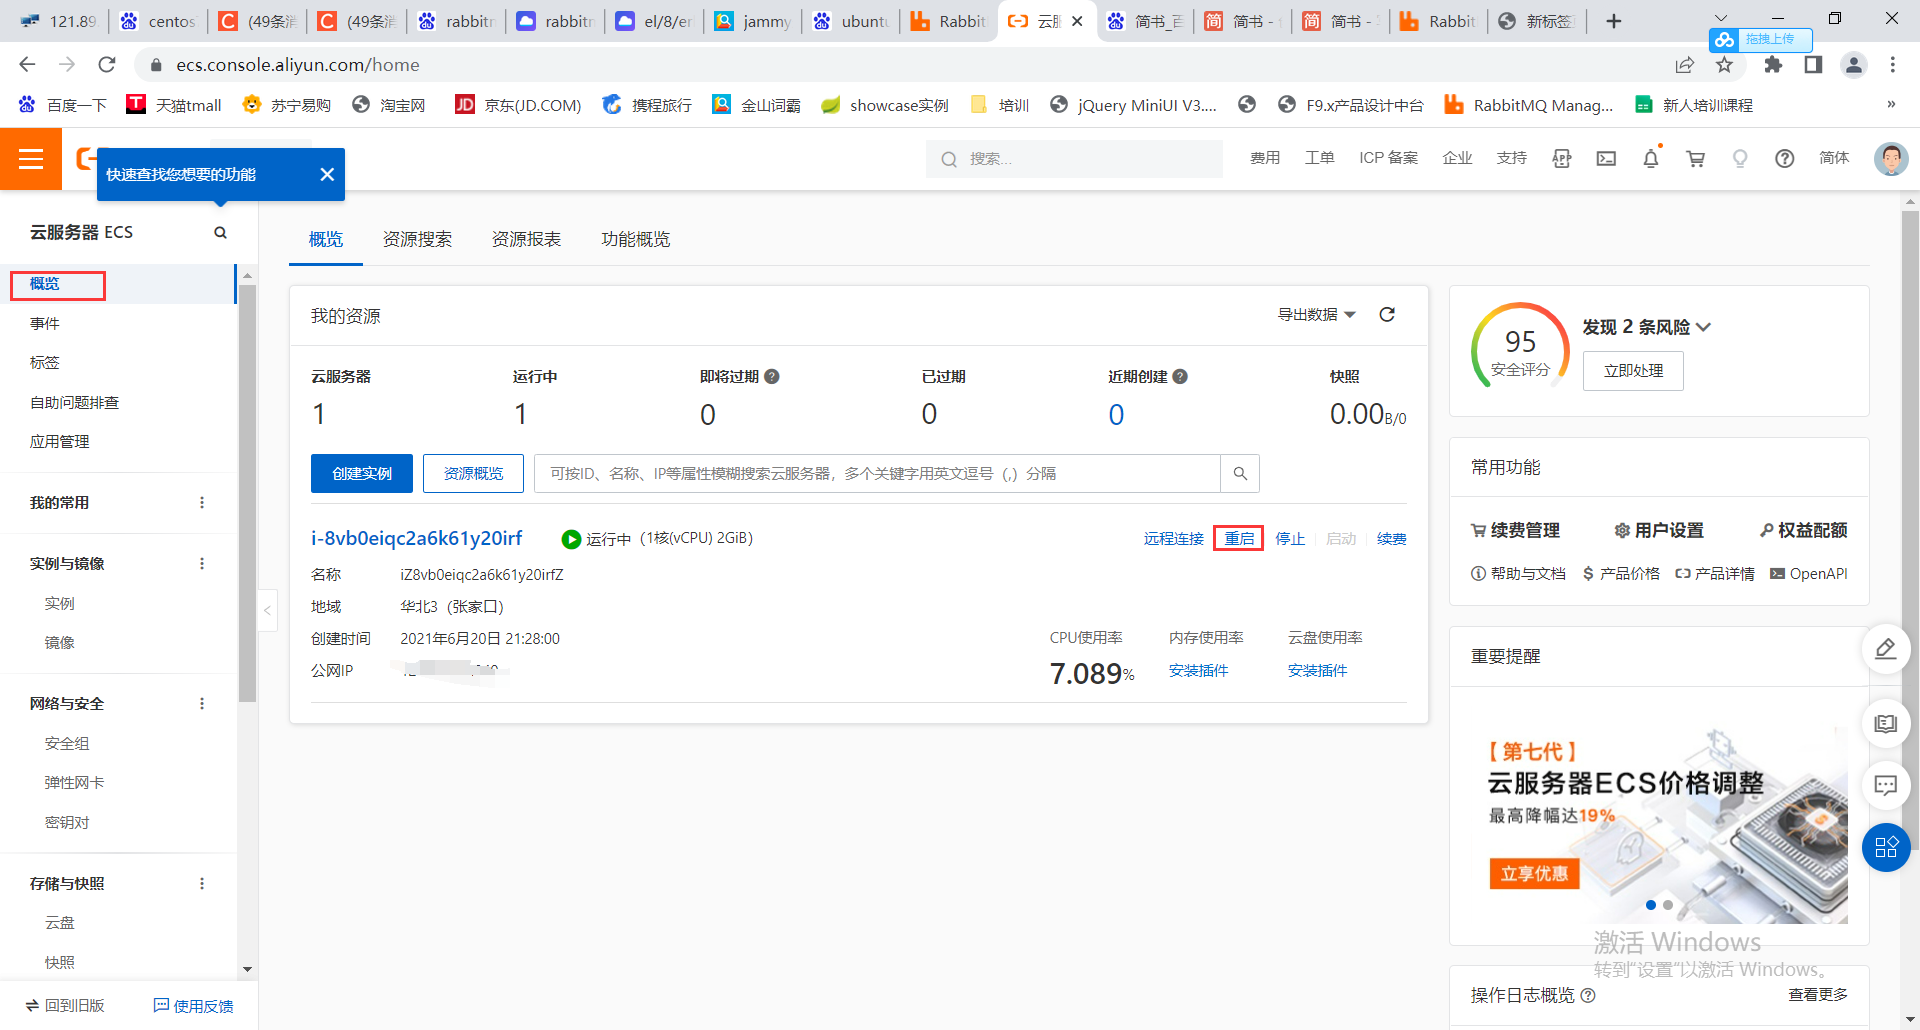The height and width of the screenshot is (1030, 1920).
Task: Expand the 发现 2 条风险 chevron
Action: click(1704, 327)
